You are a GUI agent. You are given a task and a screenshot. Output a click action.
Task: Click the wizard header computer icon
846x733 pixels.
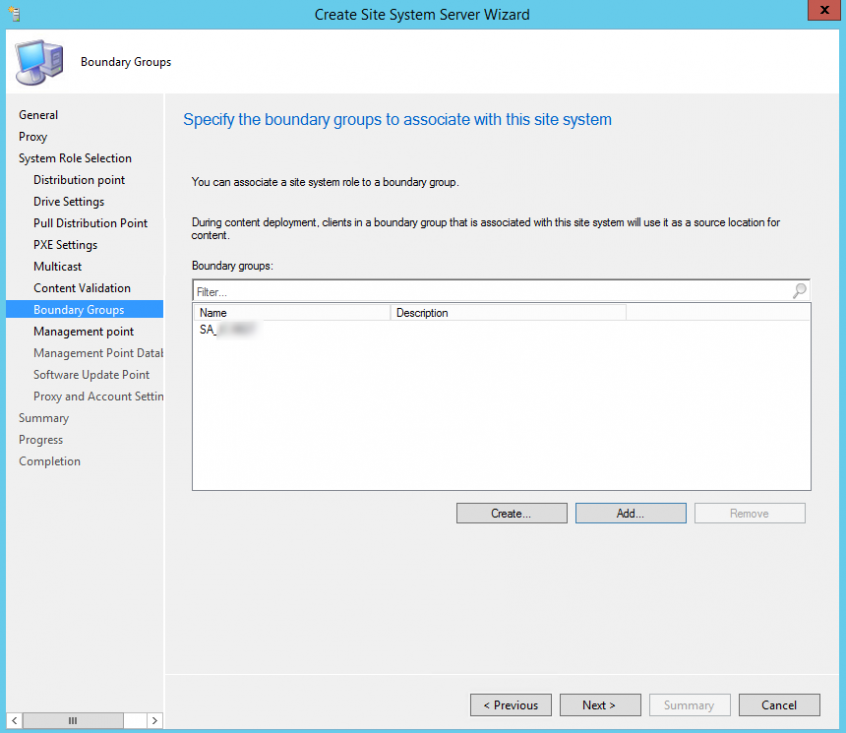pos(38,61)
